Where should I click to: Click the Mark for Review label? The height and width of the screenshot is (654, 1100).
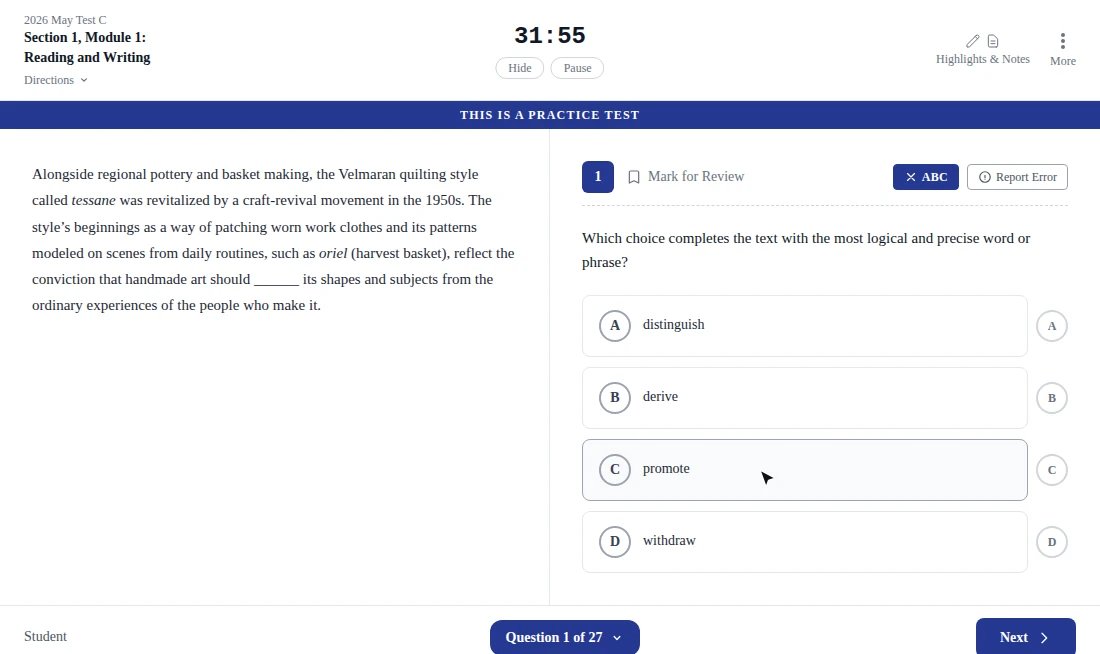click(695, 177)
